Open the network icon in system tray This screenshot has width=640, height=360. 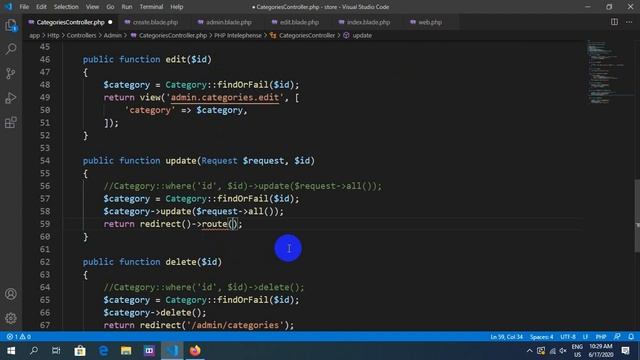pyautogui.click(x=552, y=351)
